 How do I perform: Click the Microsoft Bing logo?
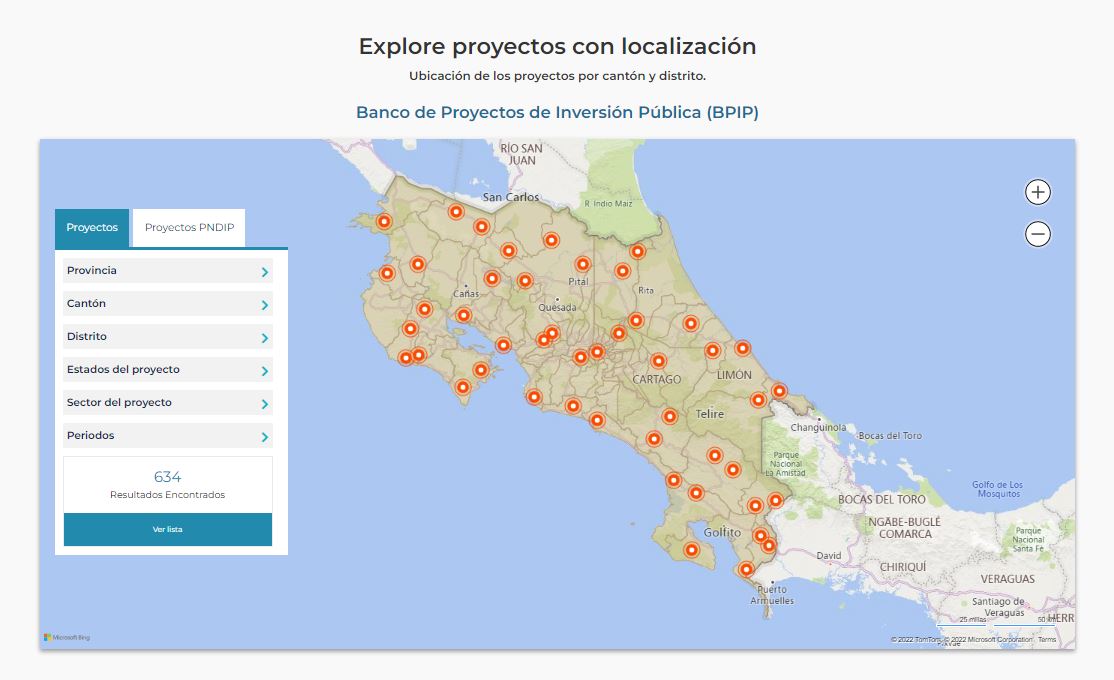tap(68, 636)
